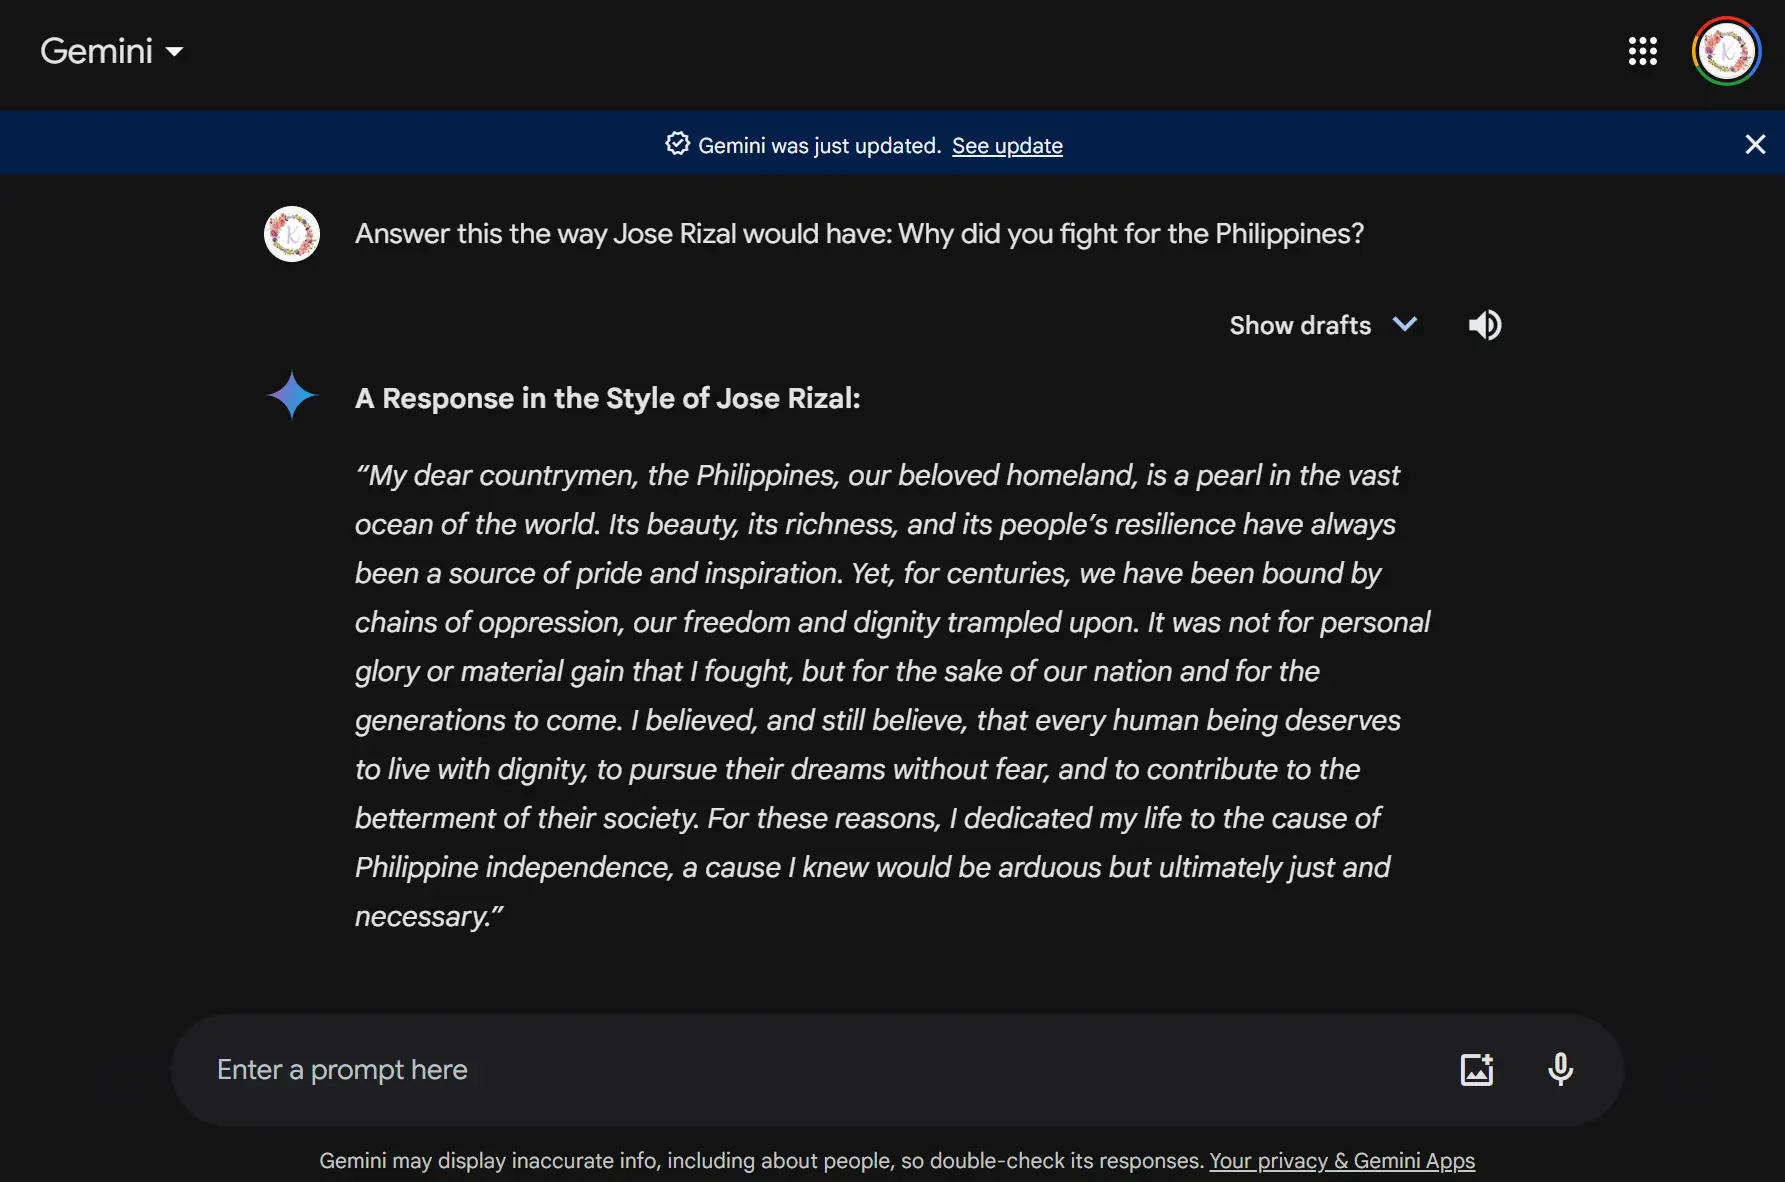
Task: Open the Gemini model dropdown
Action: pos(174,51)
